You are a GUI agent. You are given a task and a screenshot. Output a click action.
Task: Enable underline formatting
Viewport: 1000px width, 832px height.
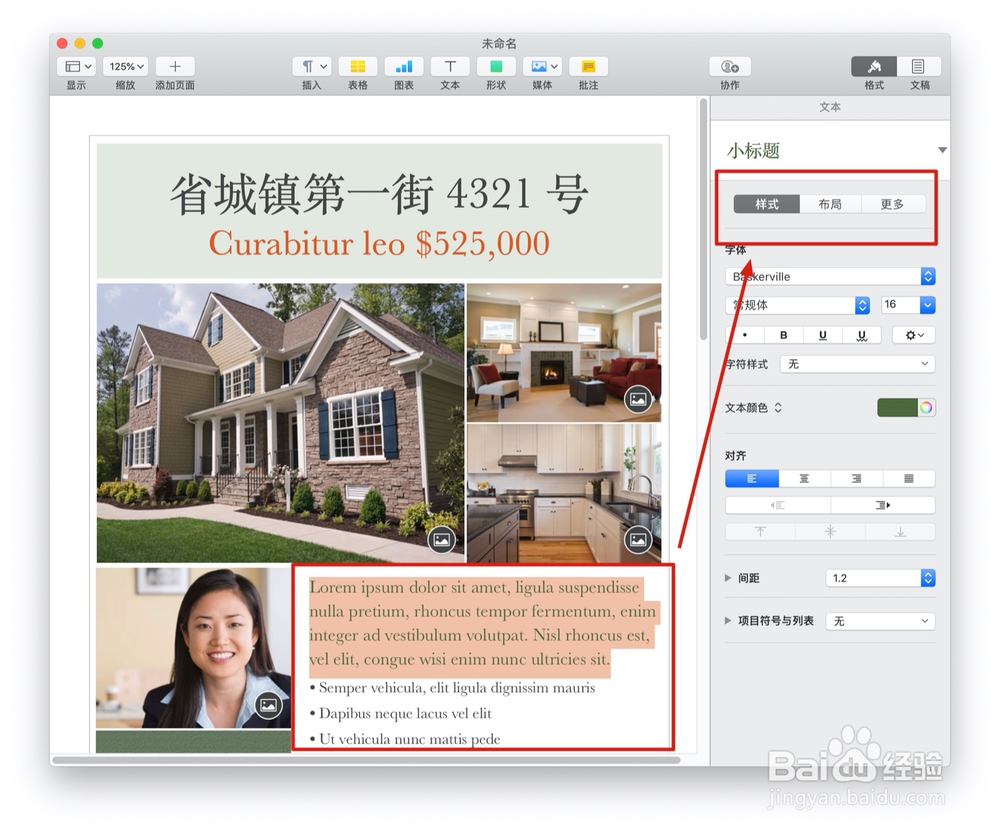click(822, 334)
